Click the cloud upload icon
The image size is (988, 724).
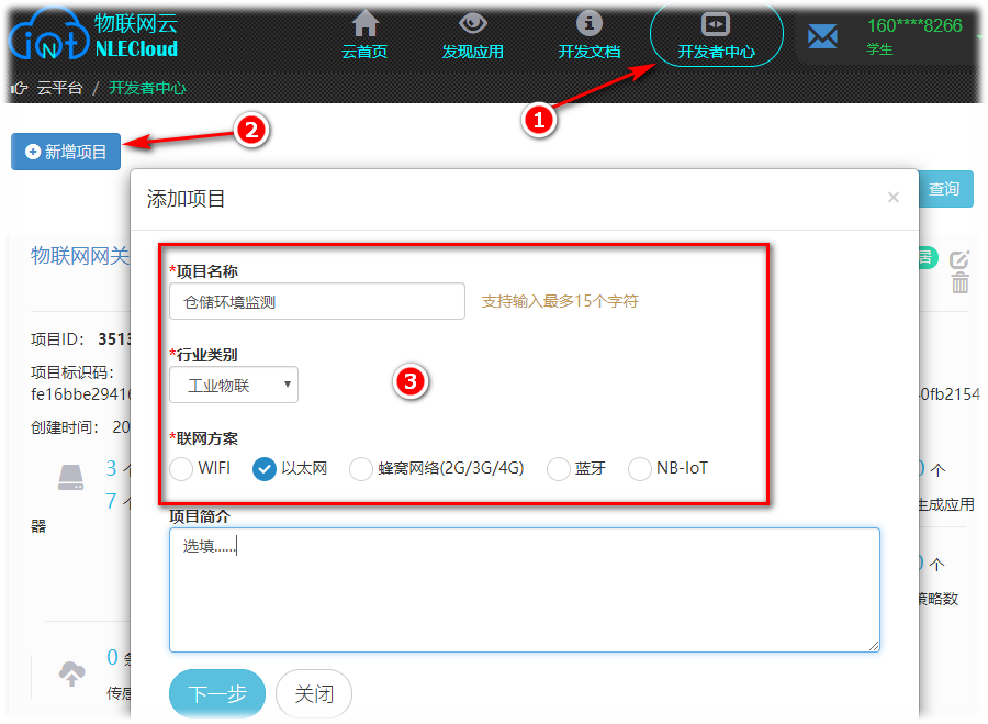point(72,673)
